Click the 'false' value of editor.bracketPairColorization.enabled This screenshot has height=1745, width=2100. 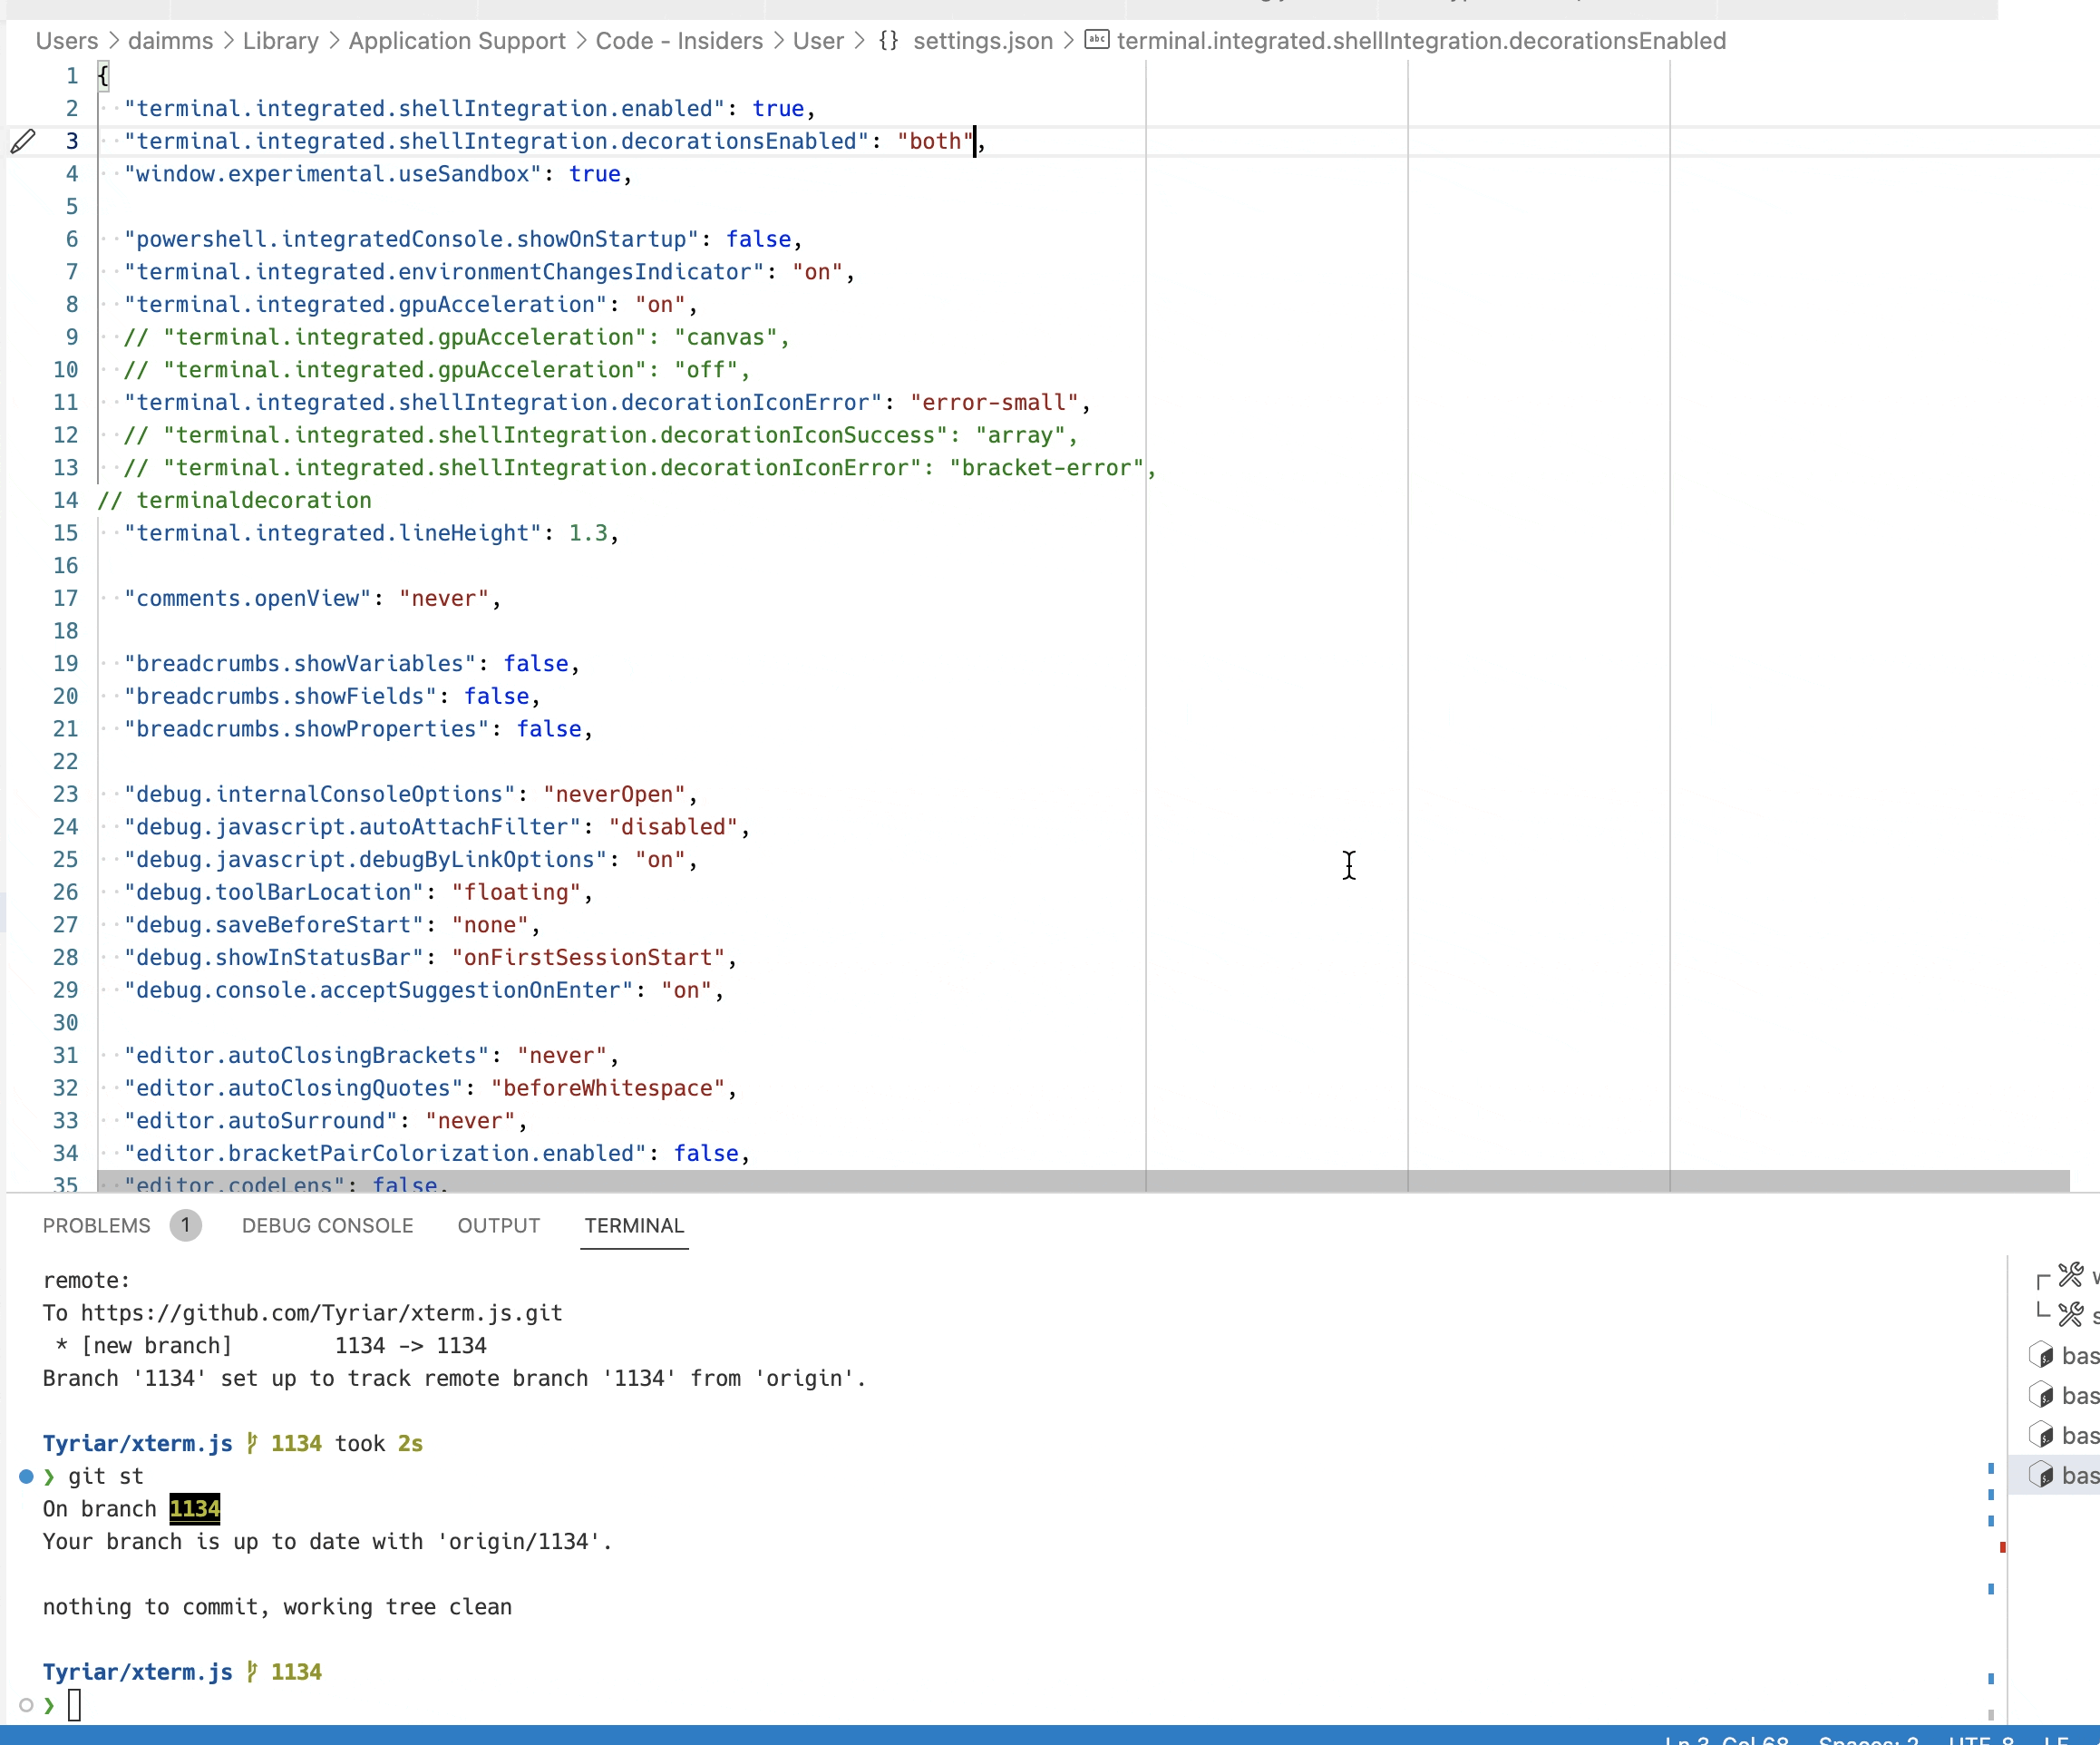(706, 1153)
